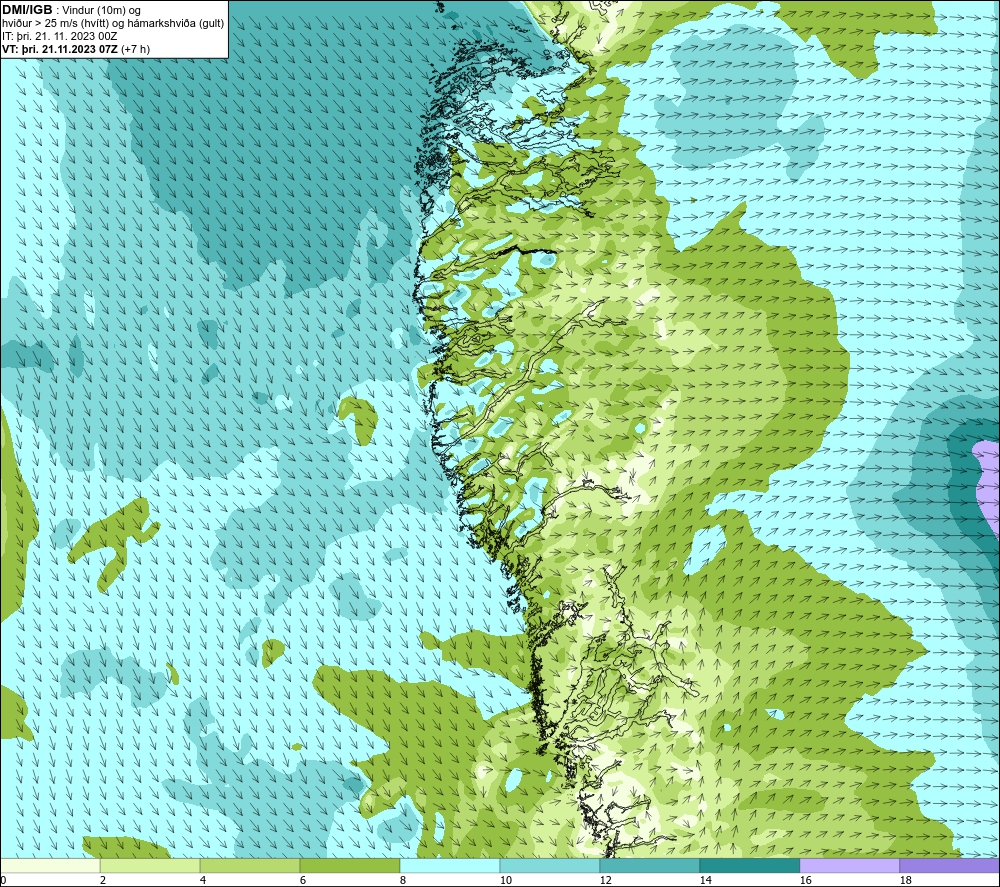Pick the 12–14 m/s teal swatch
The image size is (1000, 887).
[649, 865]
